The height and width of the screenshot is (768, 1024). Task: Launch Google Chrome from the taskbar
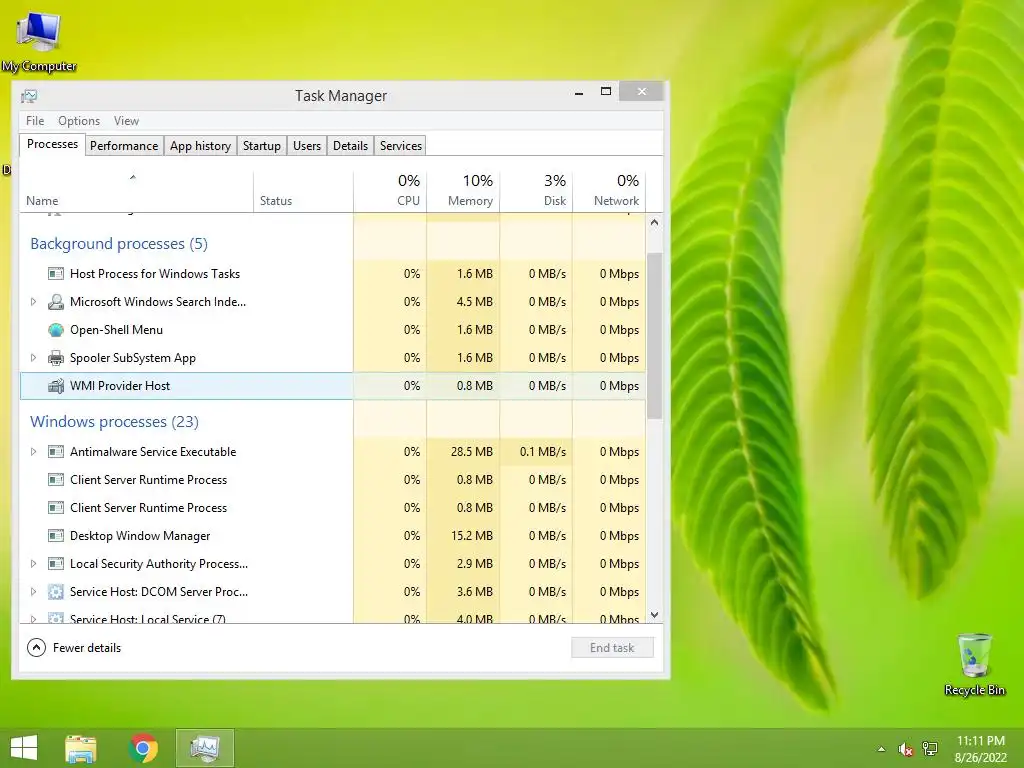click(143, 748)
